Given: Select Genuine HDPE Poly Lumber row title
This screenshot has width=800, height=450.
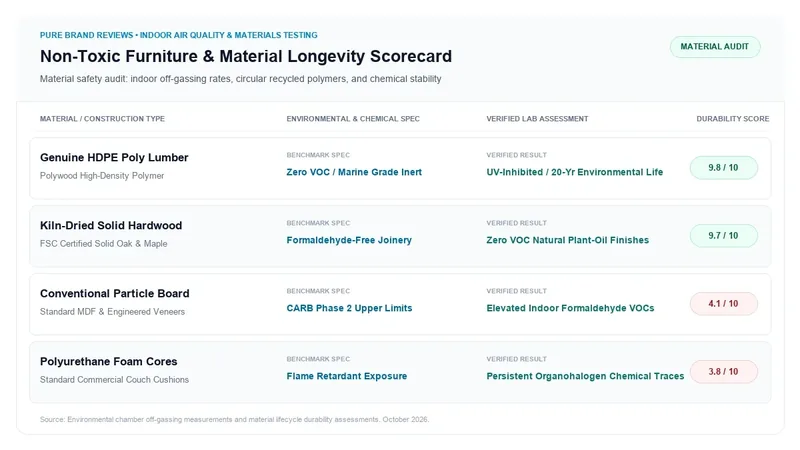Looking at the screenshot, I should click(x=114, y=158).
